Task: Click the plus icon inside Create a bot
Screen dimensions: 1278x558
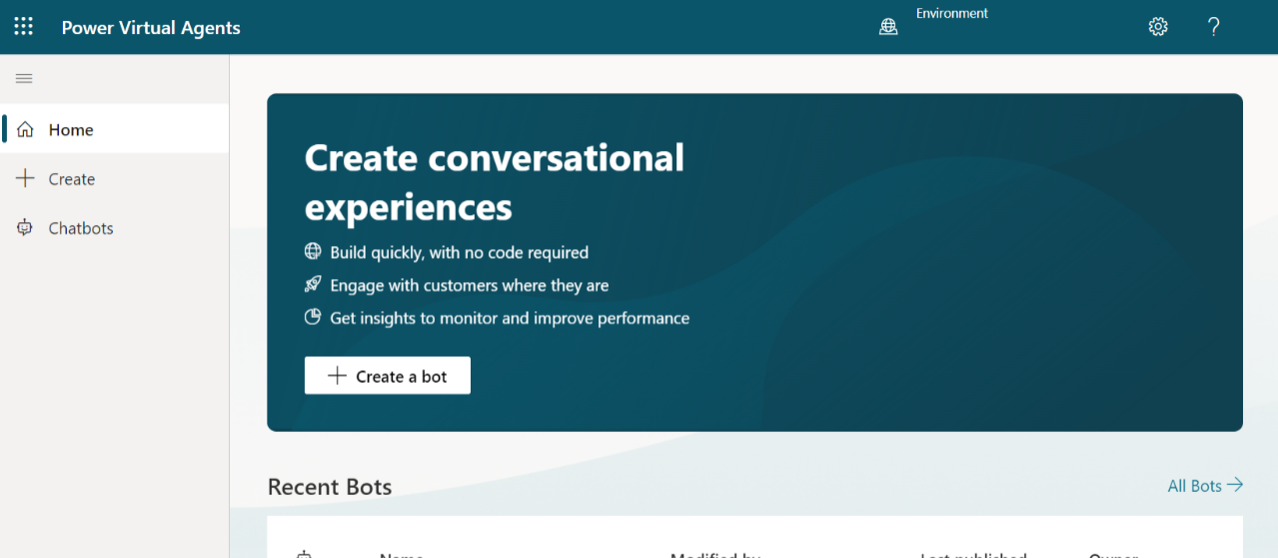Action: 337,376
